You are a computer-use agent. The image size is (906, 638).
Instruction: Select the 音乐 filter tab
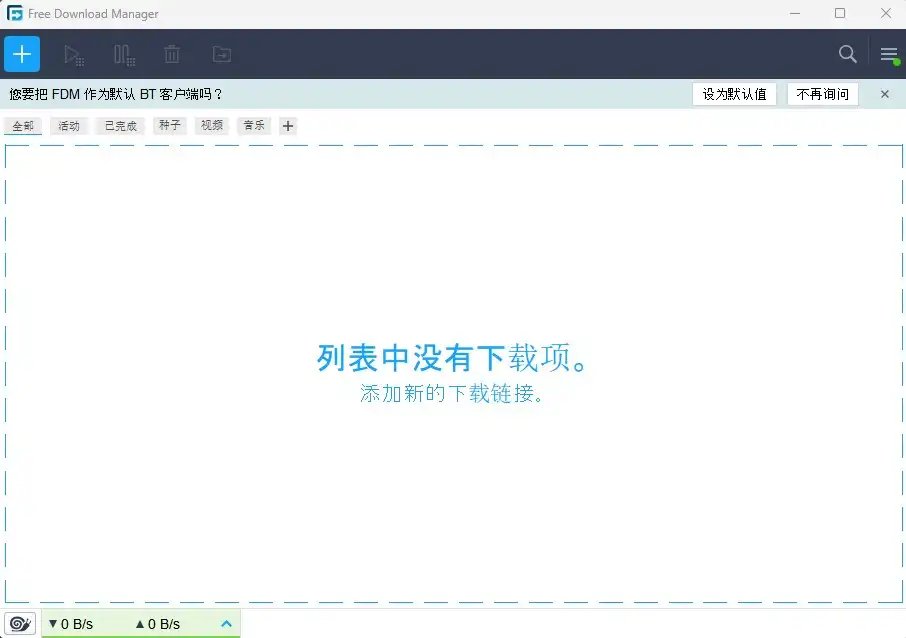(x=253, y=125)
